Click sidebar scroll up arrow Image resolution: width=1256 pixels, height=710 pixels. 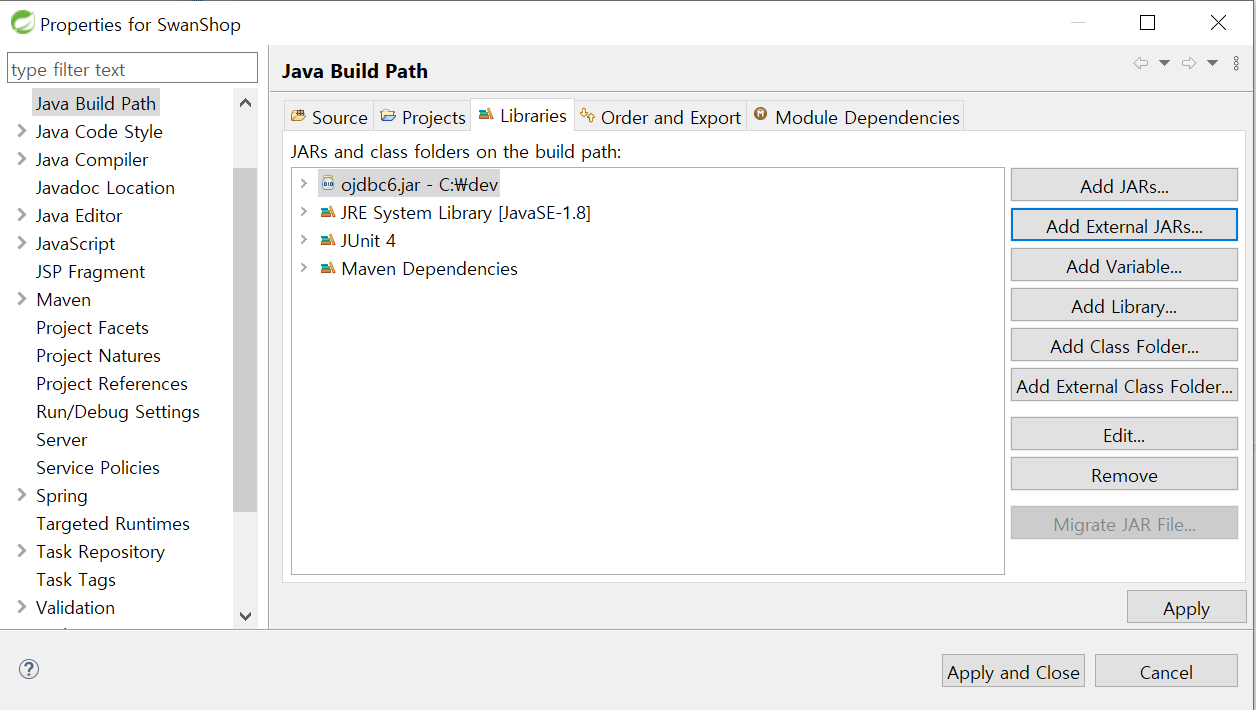tap(245, 101)
